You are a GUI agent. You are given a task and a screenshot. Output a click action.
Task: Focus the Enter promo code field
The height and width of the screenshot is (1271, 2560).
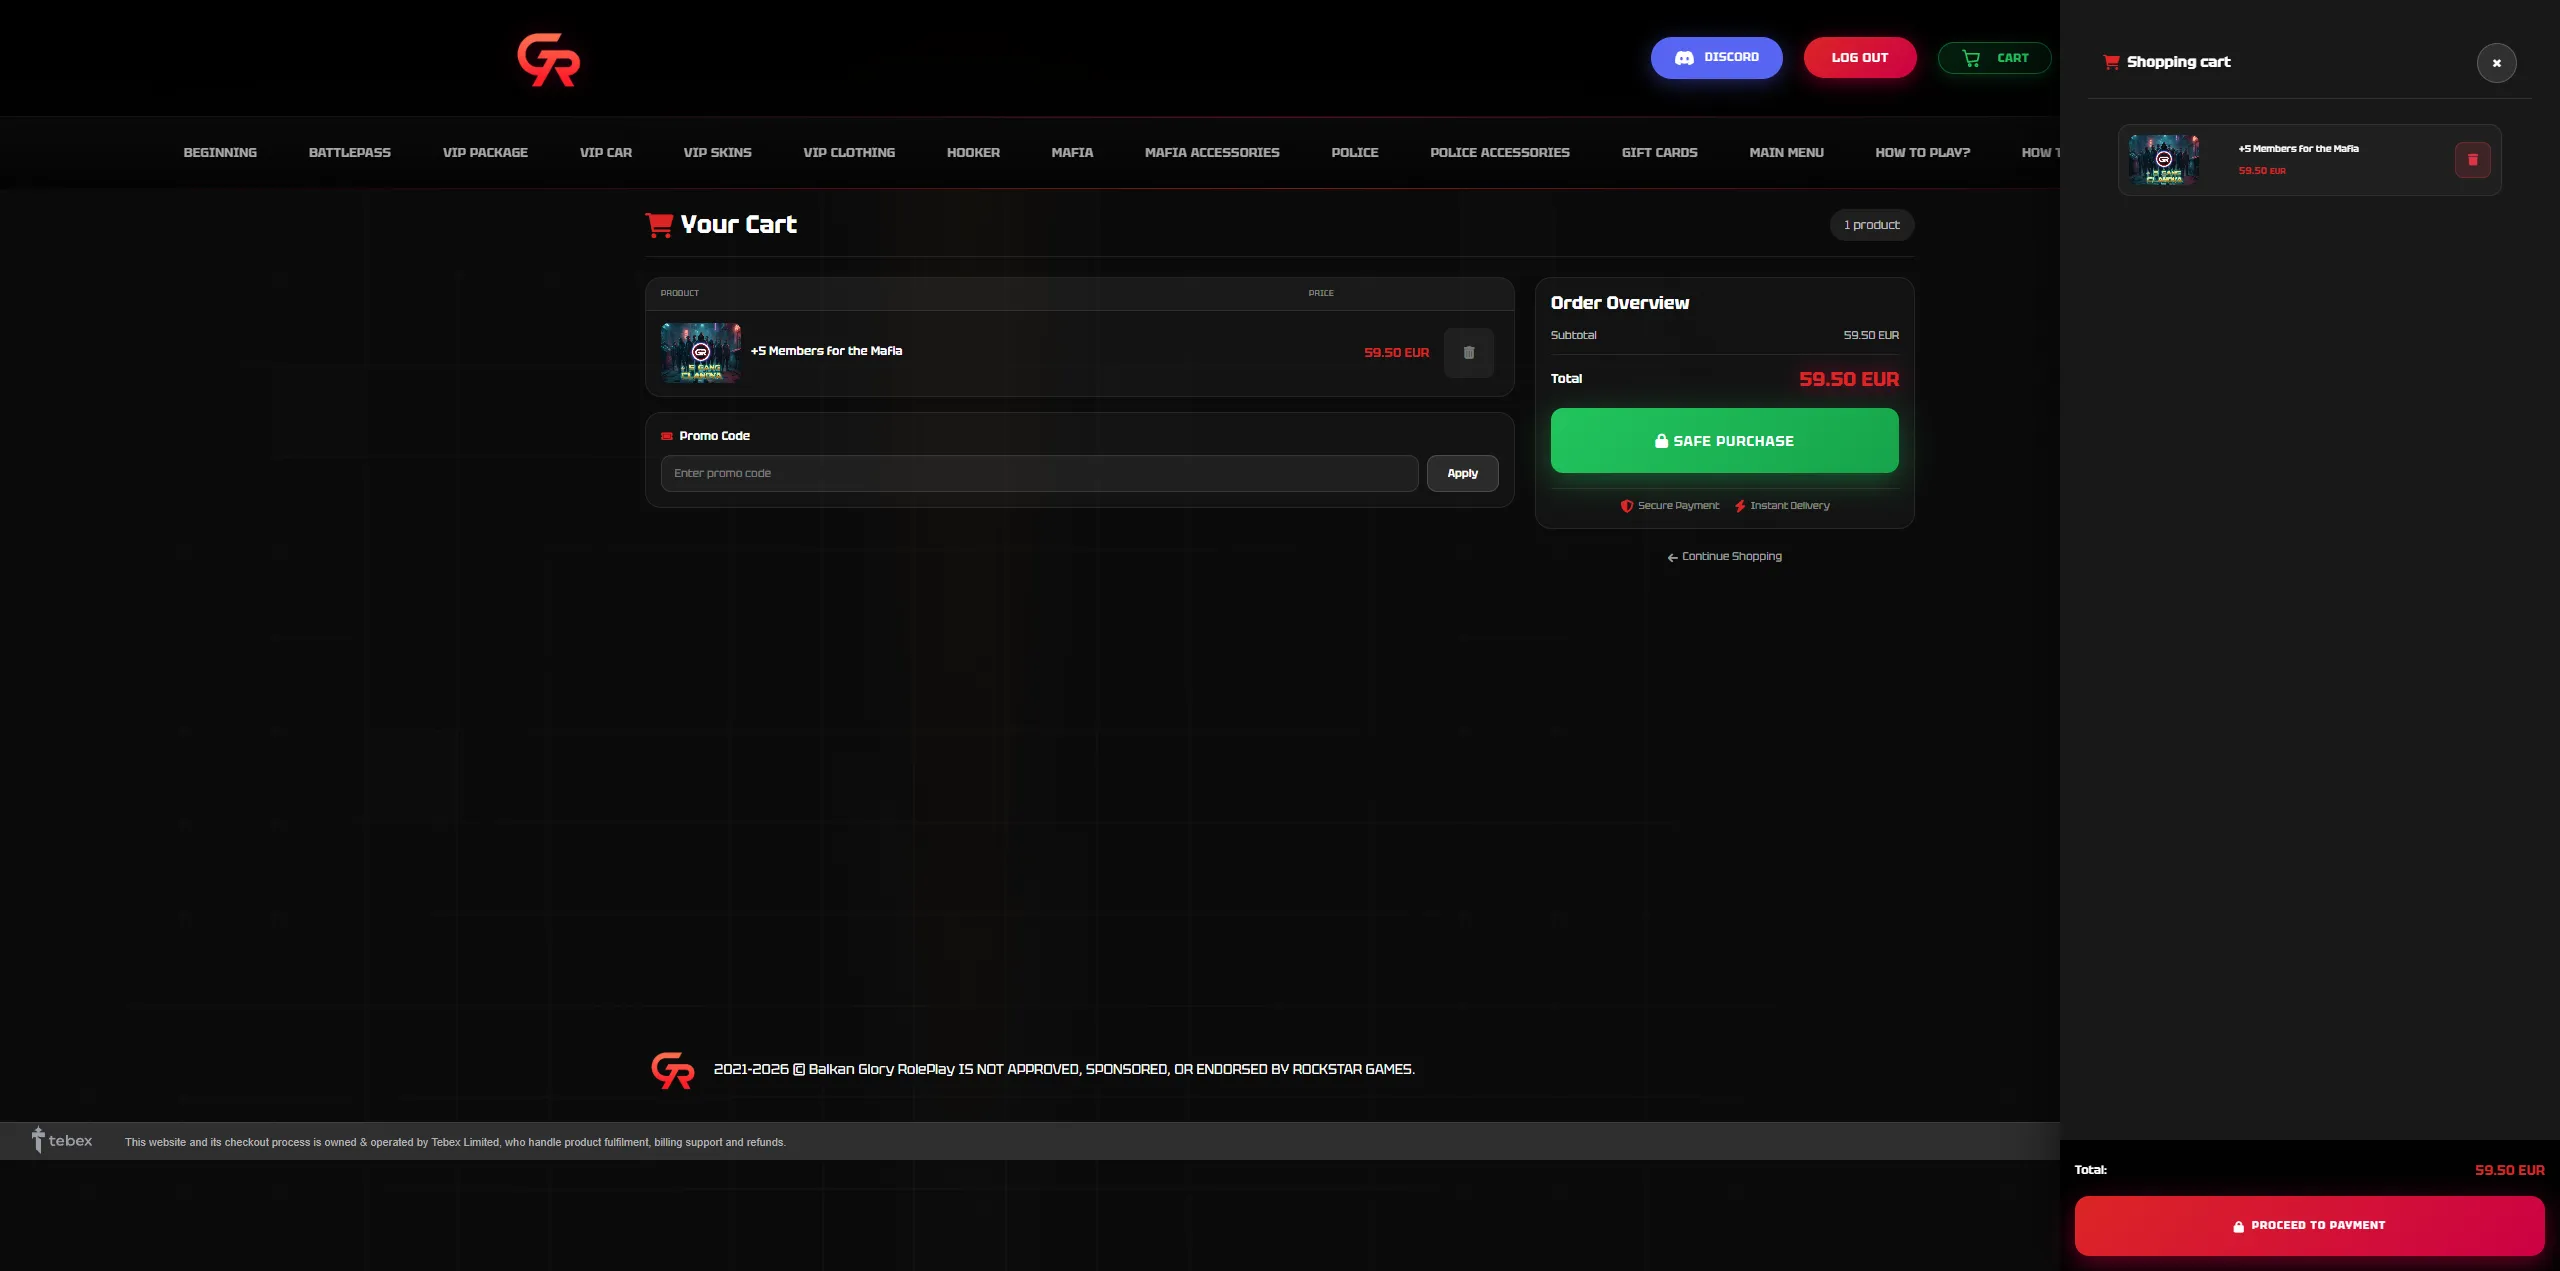(1038, 474)
